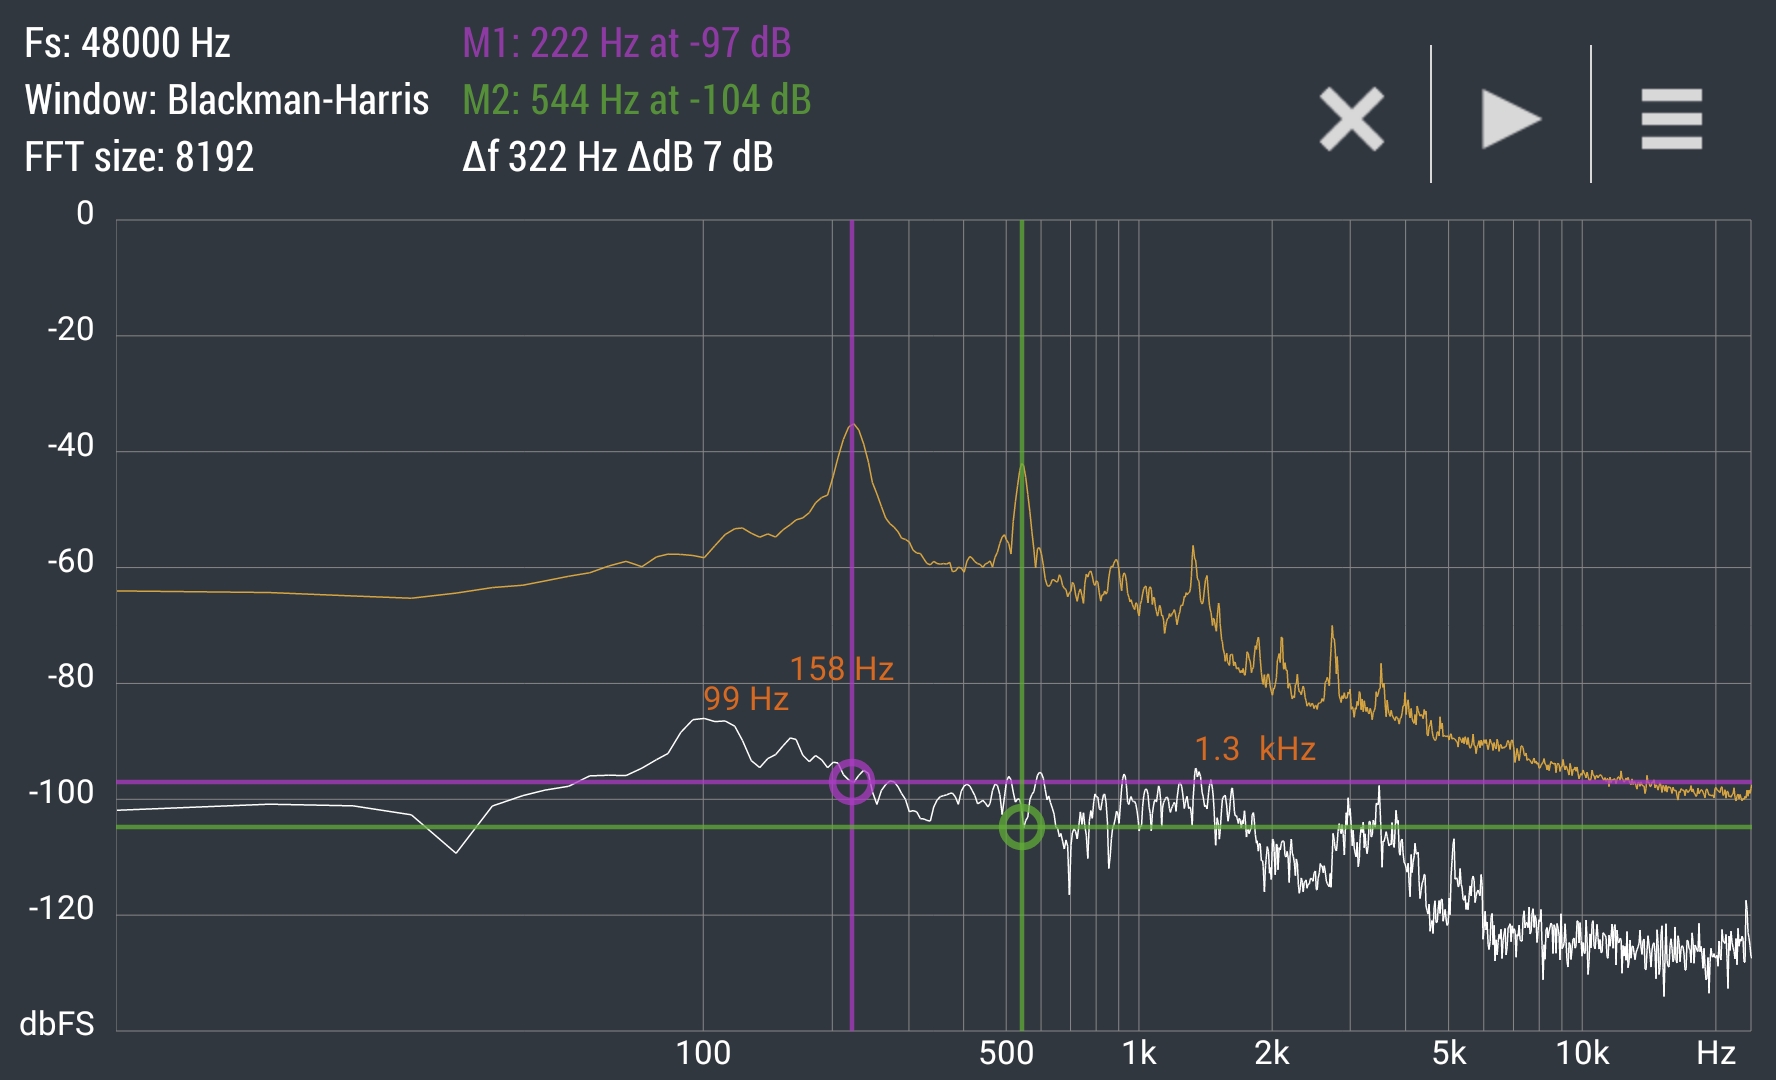The image size is (1776, 1080).
Task: Open the hamburger menu icon
Action: (x=1671, y=119)
